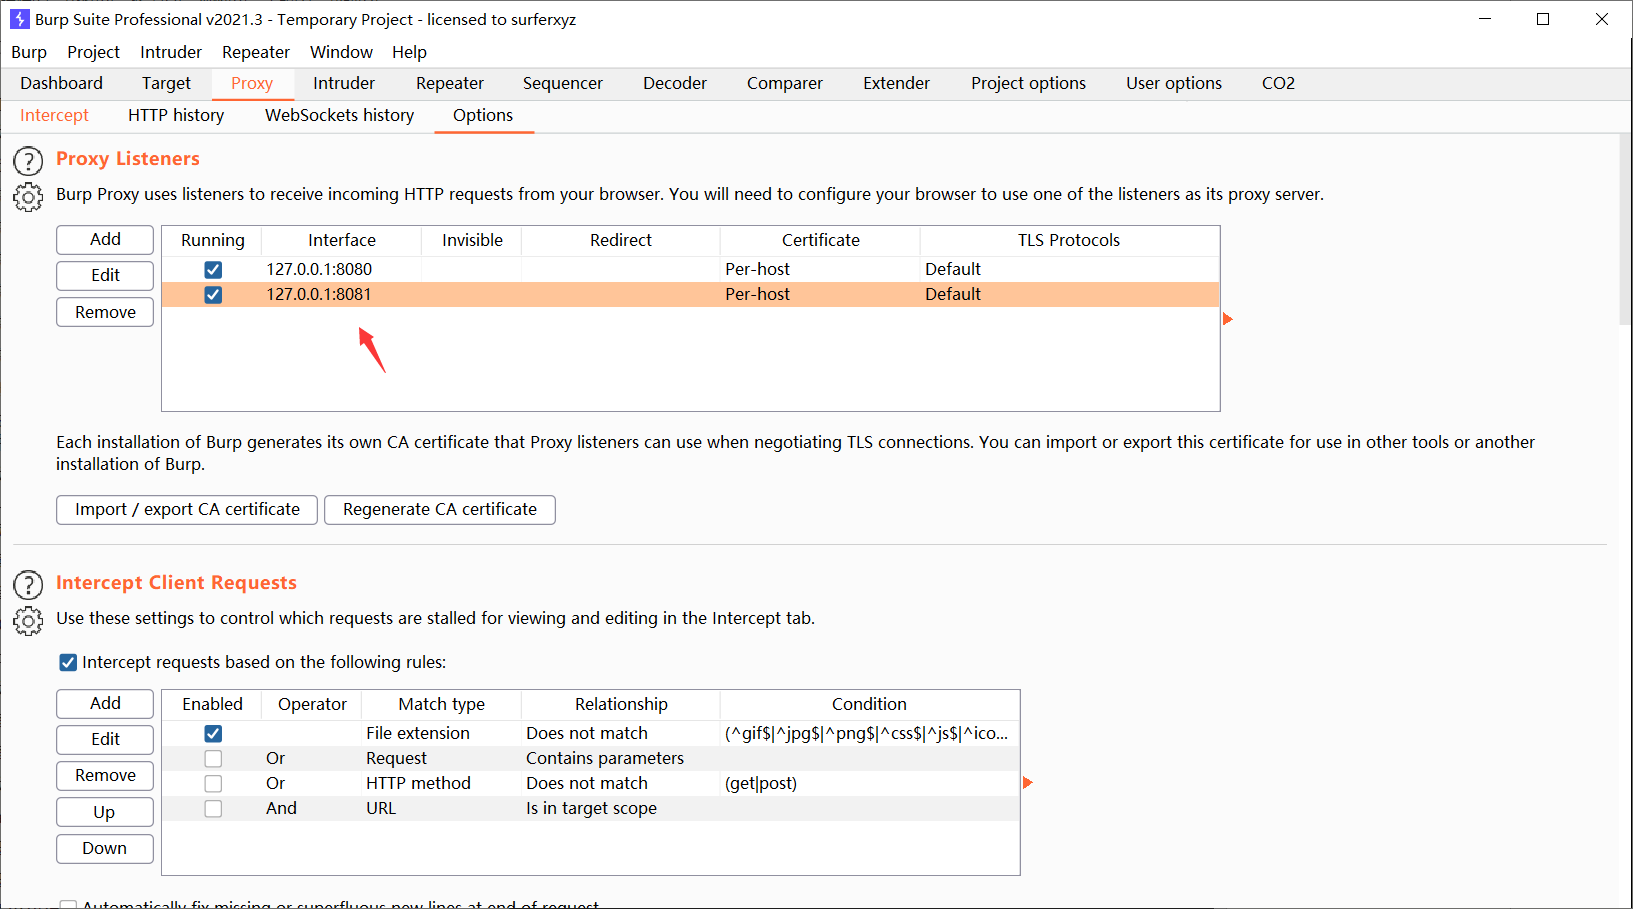Disable the File extension intercept rule
Image resolution: width=1633 pixels, height=909 pixels.
213,733
